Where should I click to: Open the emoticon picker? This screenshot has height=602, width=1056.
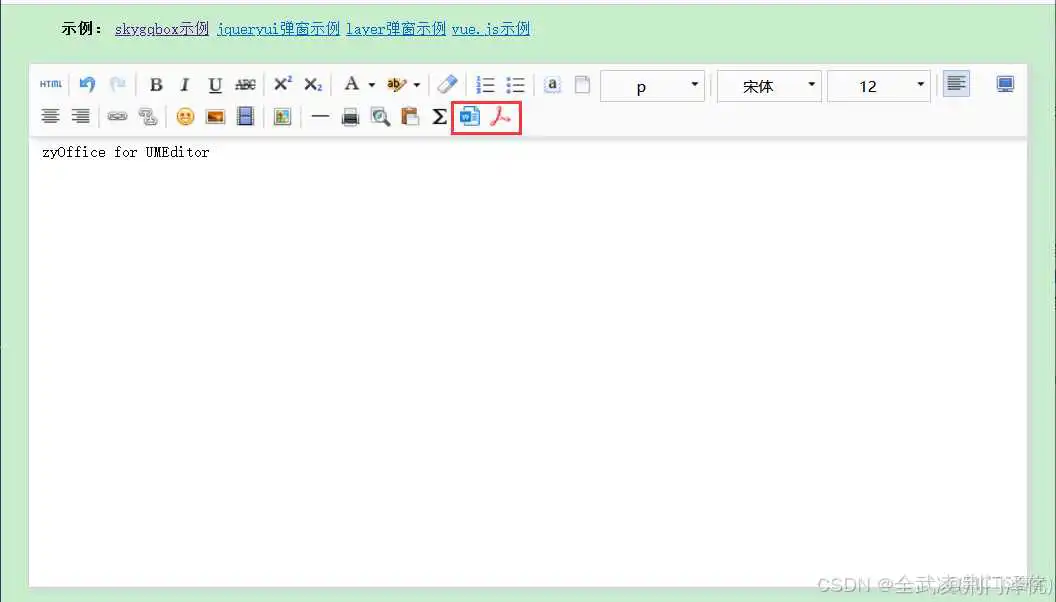tap(185, 117)
